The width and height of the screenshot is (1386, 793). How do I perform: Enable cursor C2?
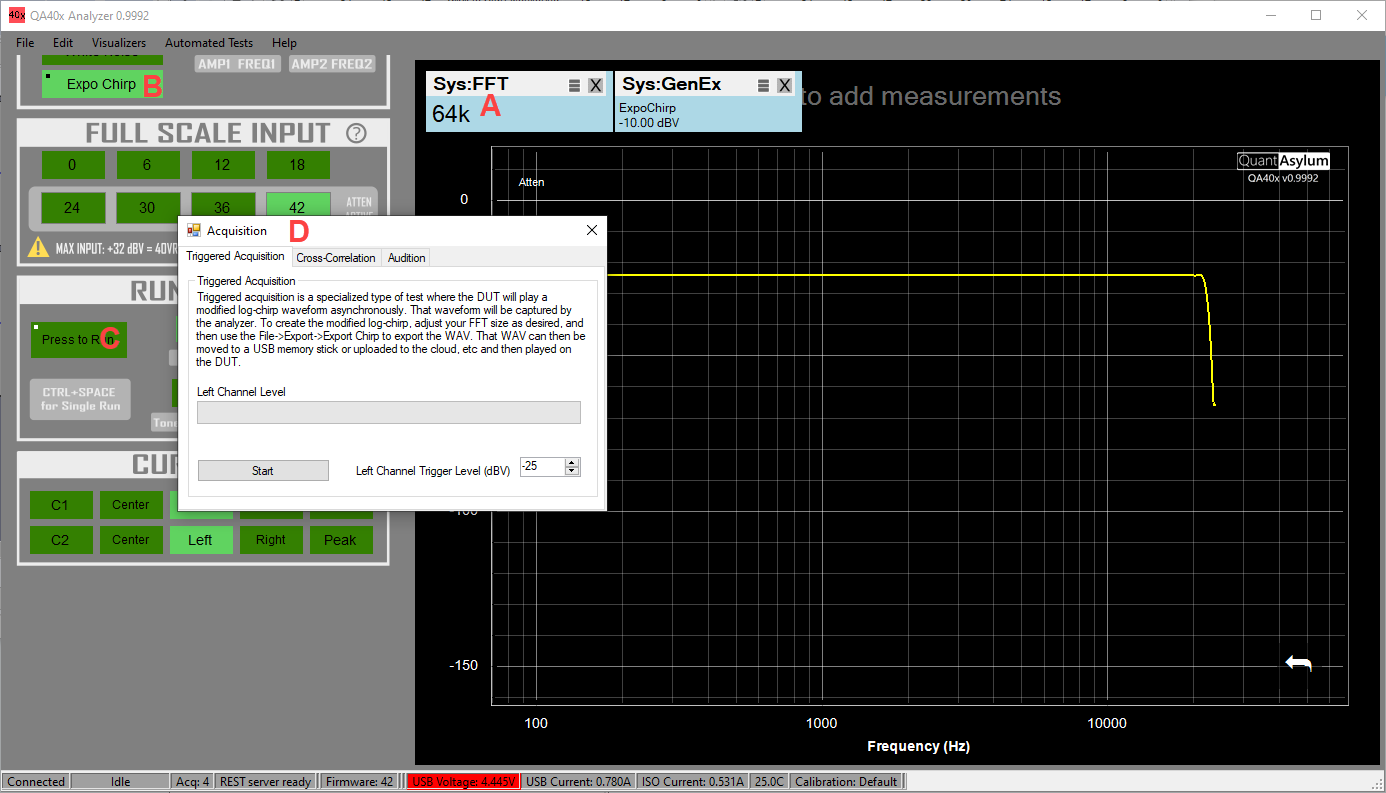(x=61, y=540)
